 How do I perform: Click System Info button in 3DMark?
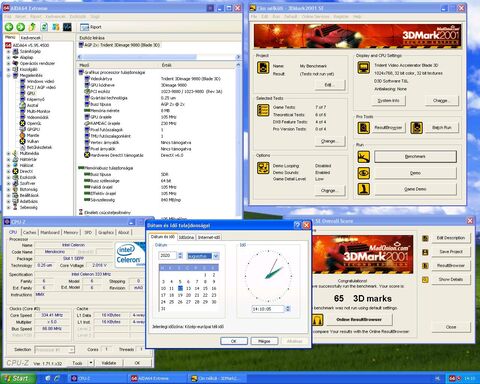[x=389, y=100]
